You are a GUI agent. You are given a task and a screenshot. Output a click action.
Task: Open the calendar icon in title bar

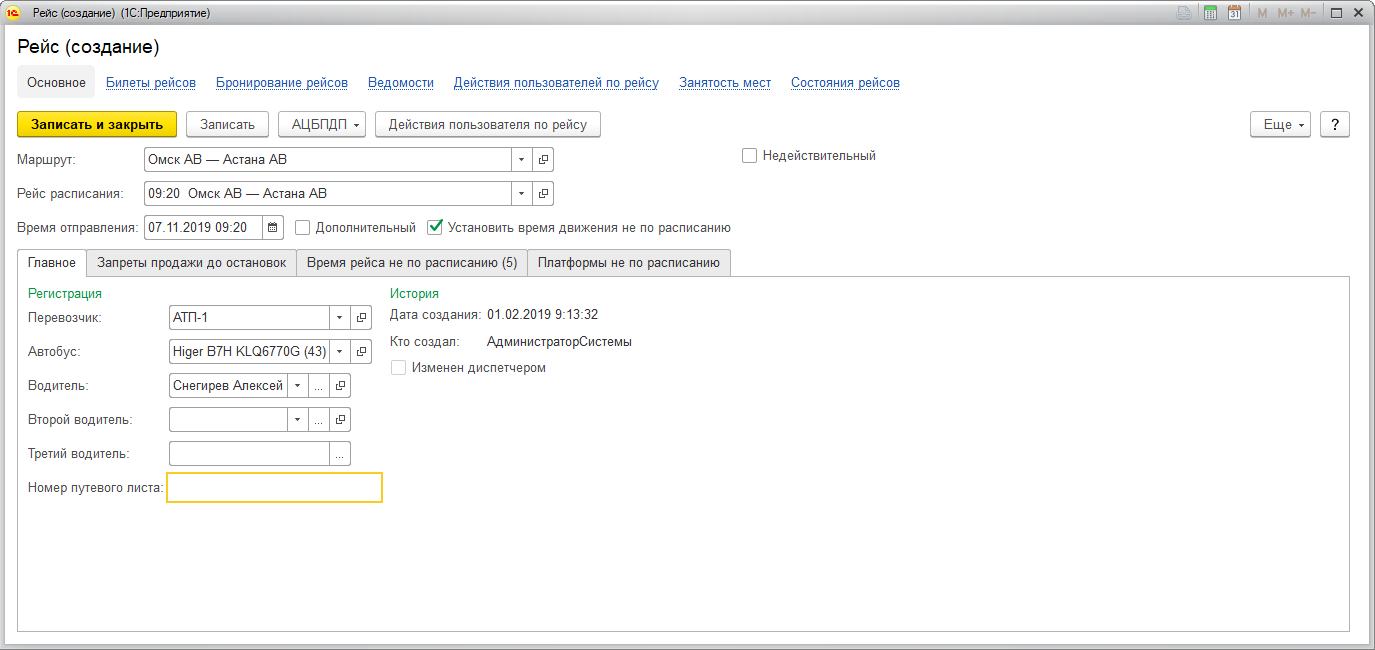coord(1234,13)
